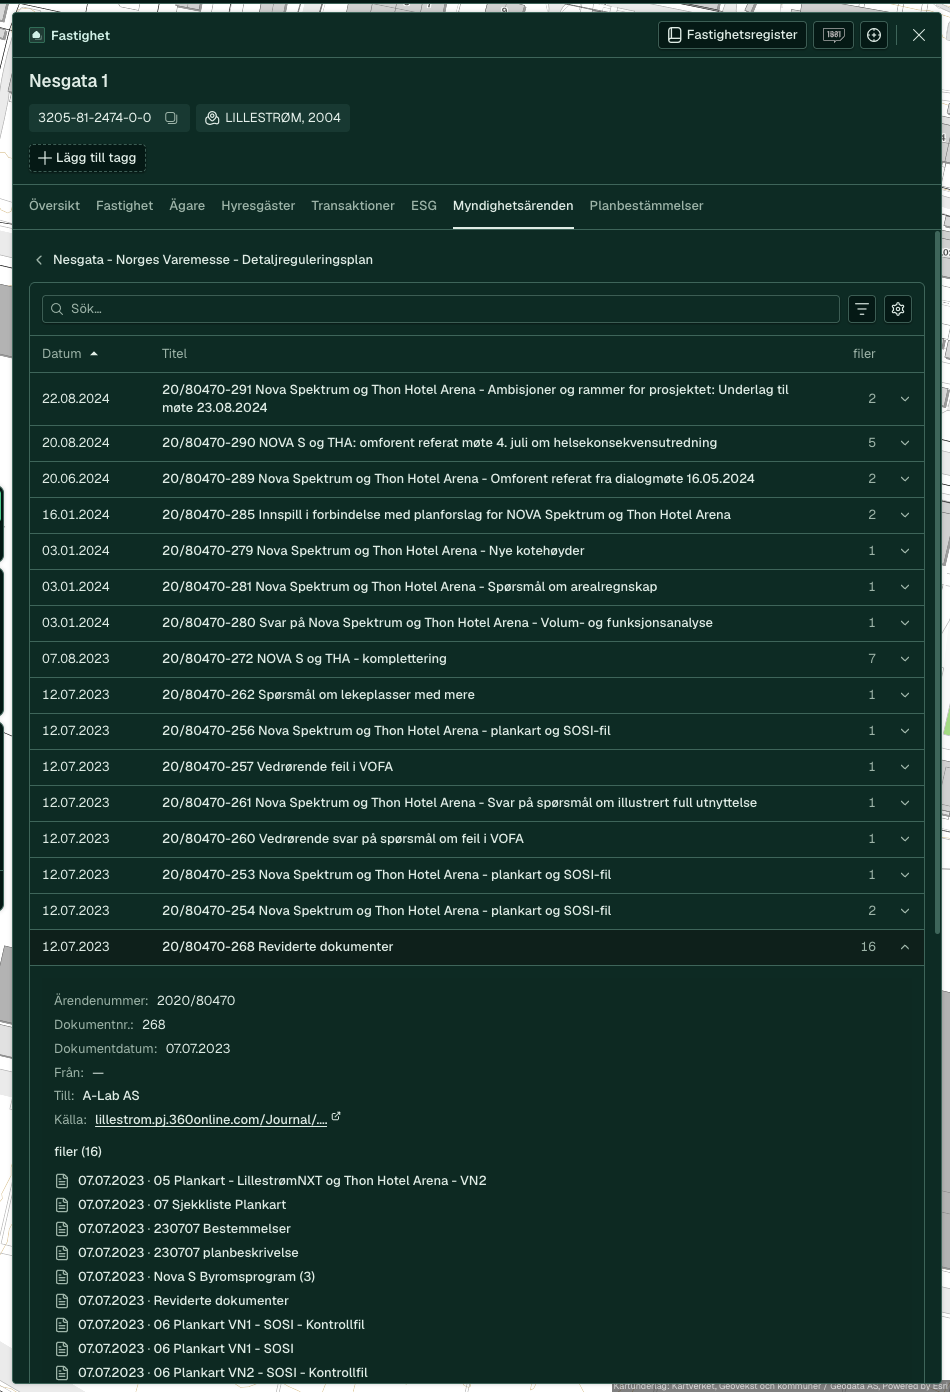Click the Titel column header
The height and width of the screenshot is (1392, 950).
pyautogui.click(x=174, y=354)
